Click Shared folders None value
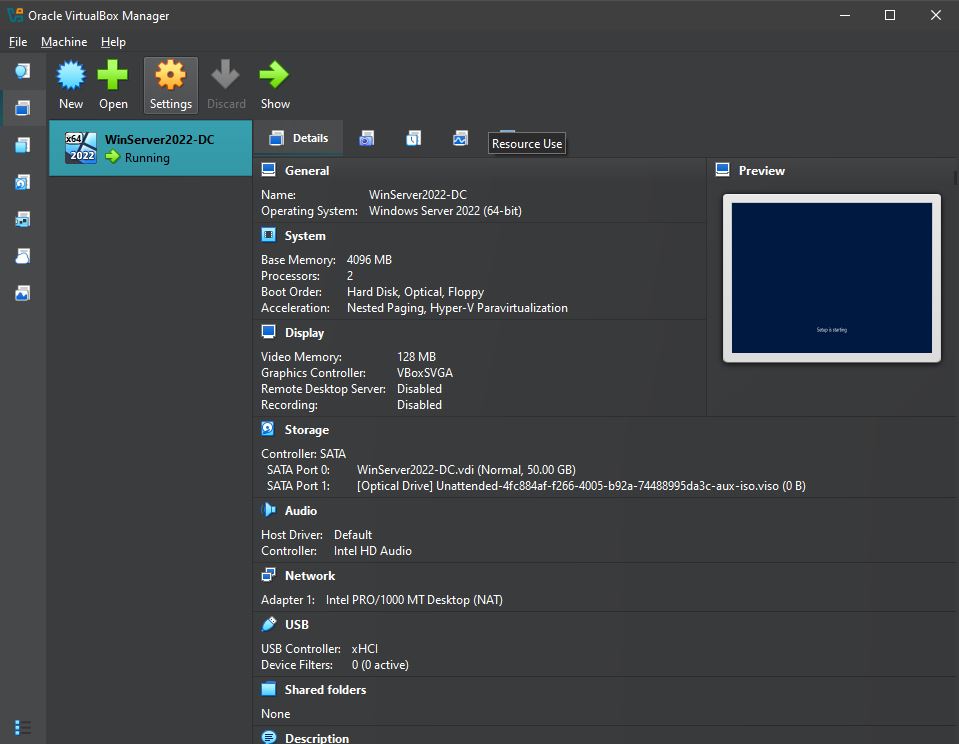Screen dimensions: 959x744 pos(275,713)
